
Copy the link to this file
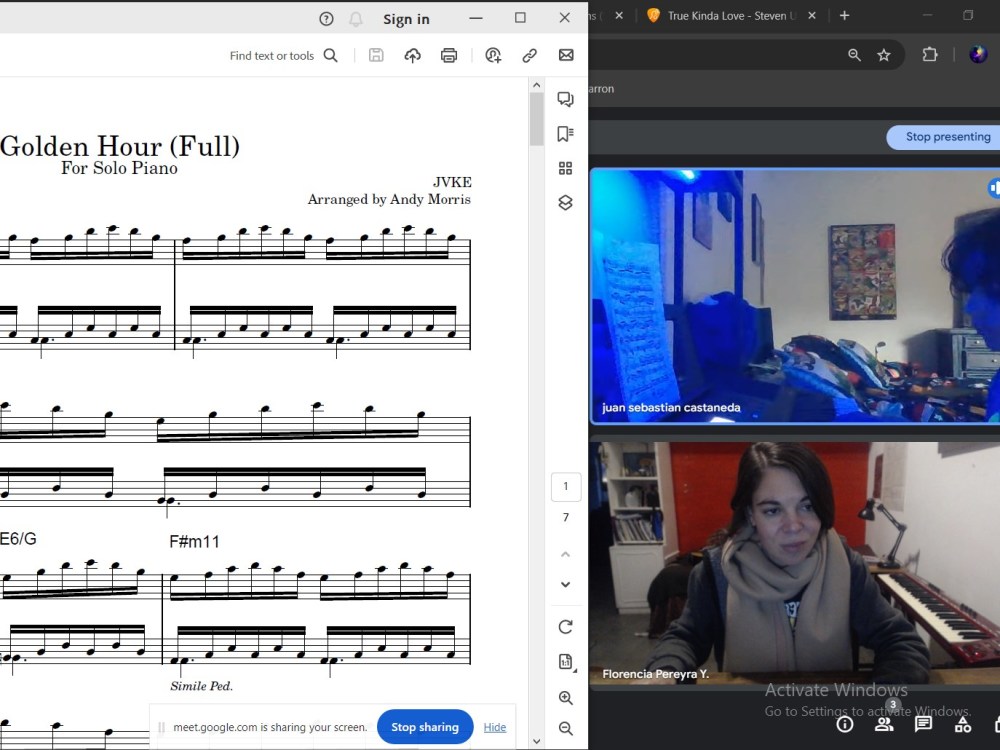coord(529,55)
